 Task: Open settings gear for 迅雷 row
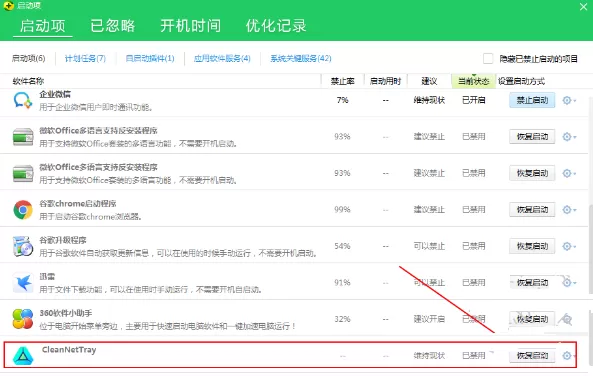(x=568, y=283)
